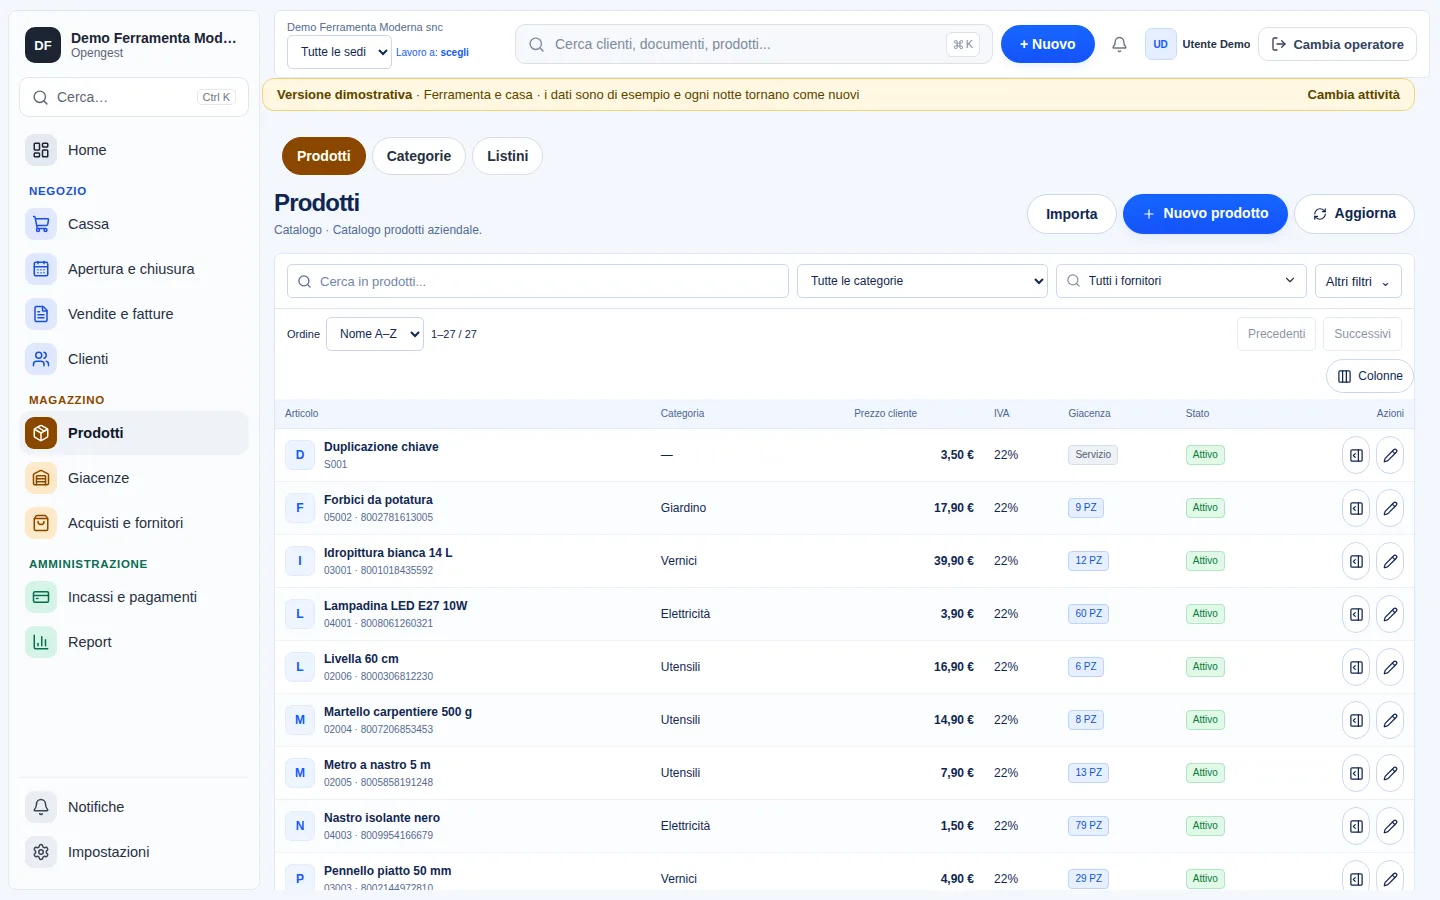Open Apertura e chiusura in the sidebar

pos(134,269)
